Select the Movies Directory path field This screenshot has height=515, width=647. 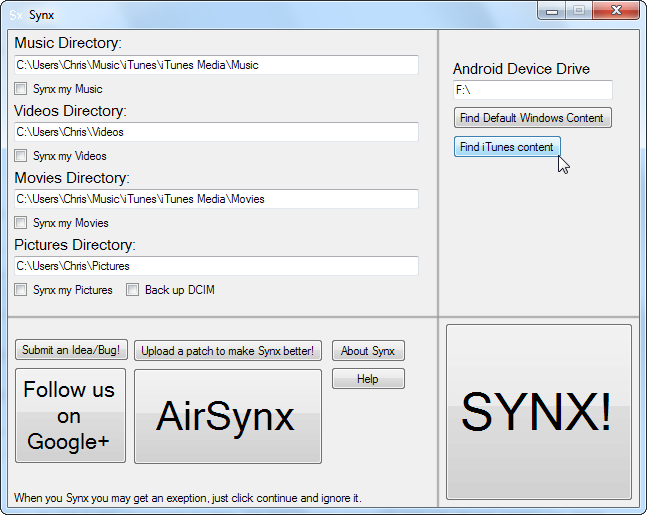(x=216, y=199)
